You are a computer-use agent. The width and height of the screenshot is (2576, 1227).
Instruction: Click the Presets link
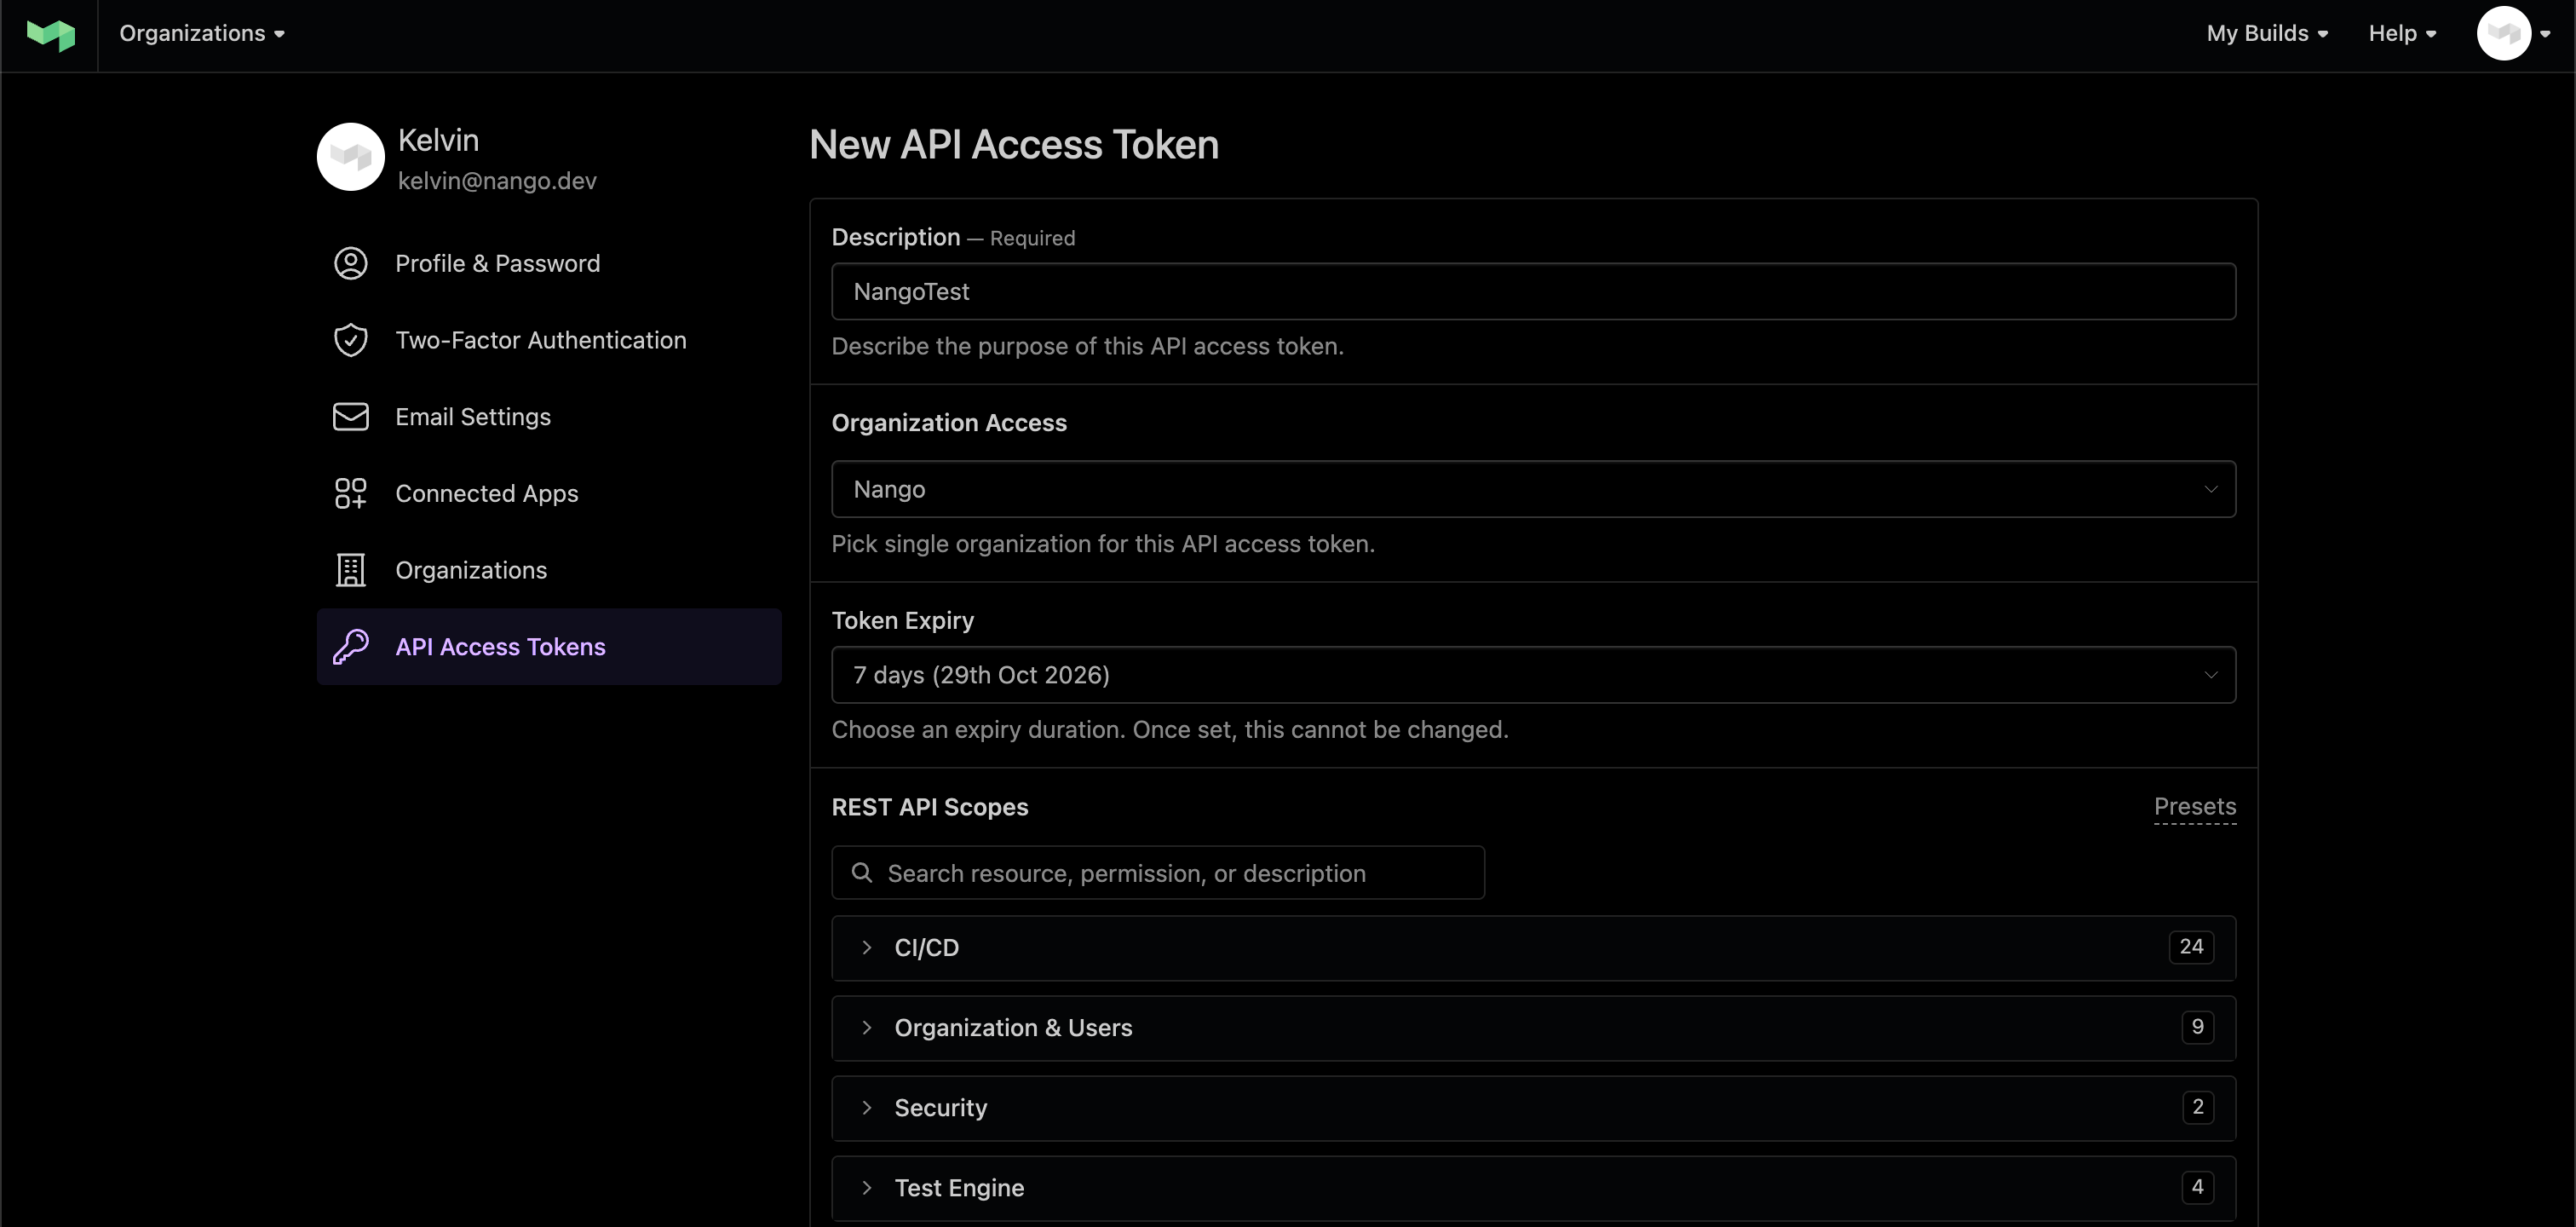point(2194,807)
